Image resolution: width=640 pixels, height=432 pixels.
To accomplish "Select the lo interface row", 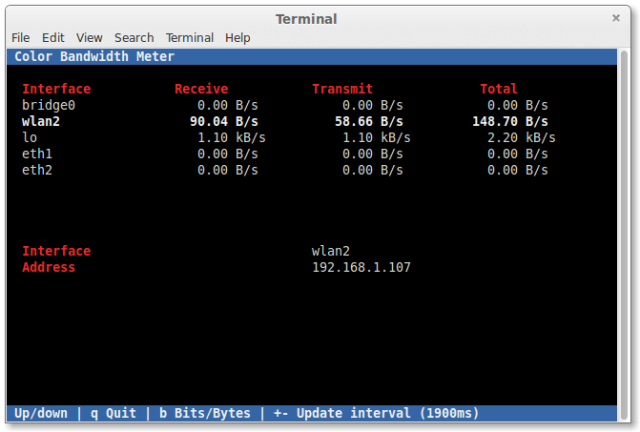I will point(289,138).
